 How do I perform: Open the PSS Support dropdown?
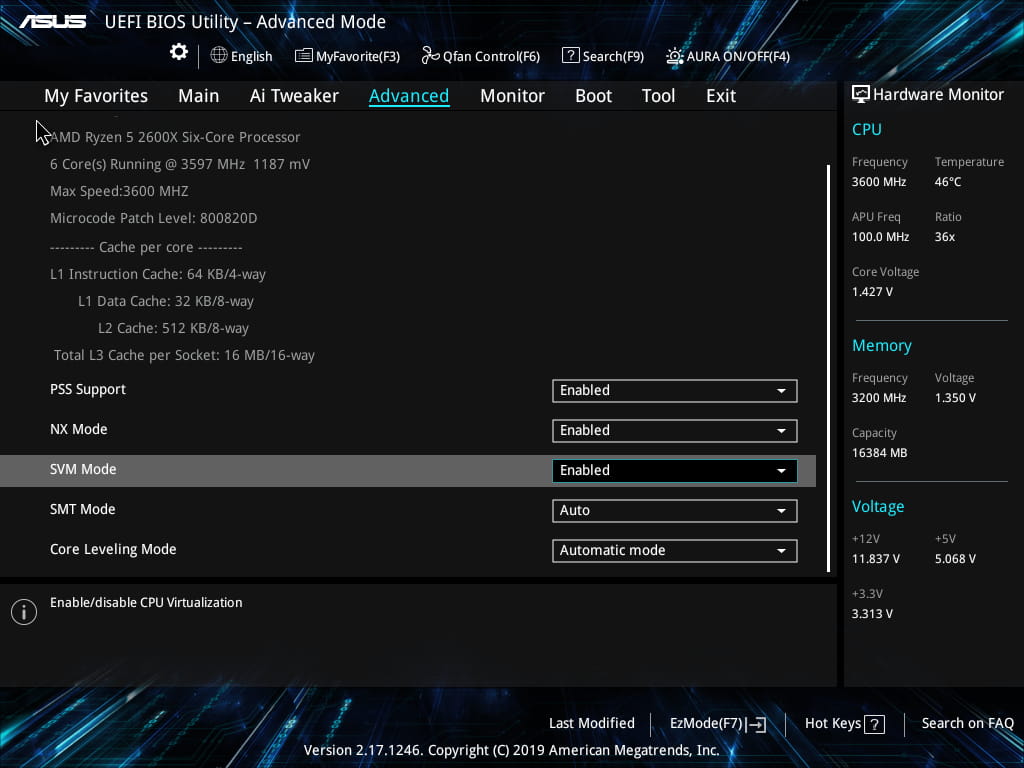675,391
